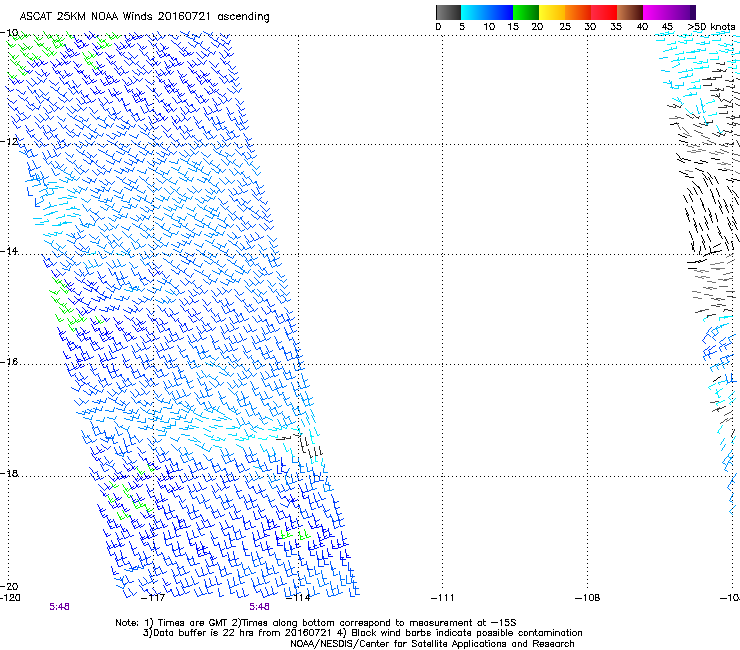Viewport: 740px width, 650px height.
Task: Click the legend value '40'
Action: tap(642, 27)
